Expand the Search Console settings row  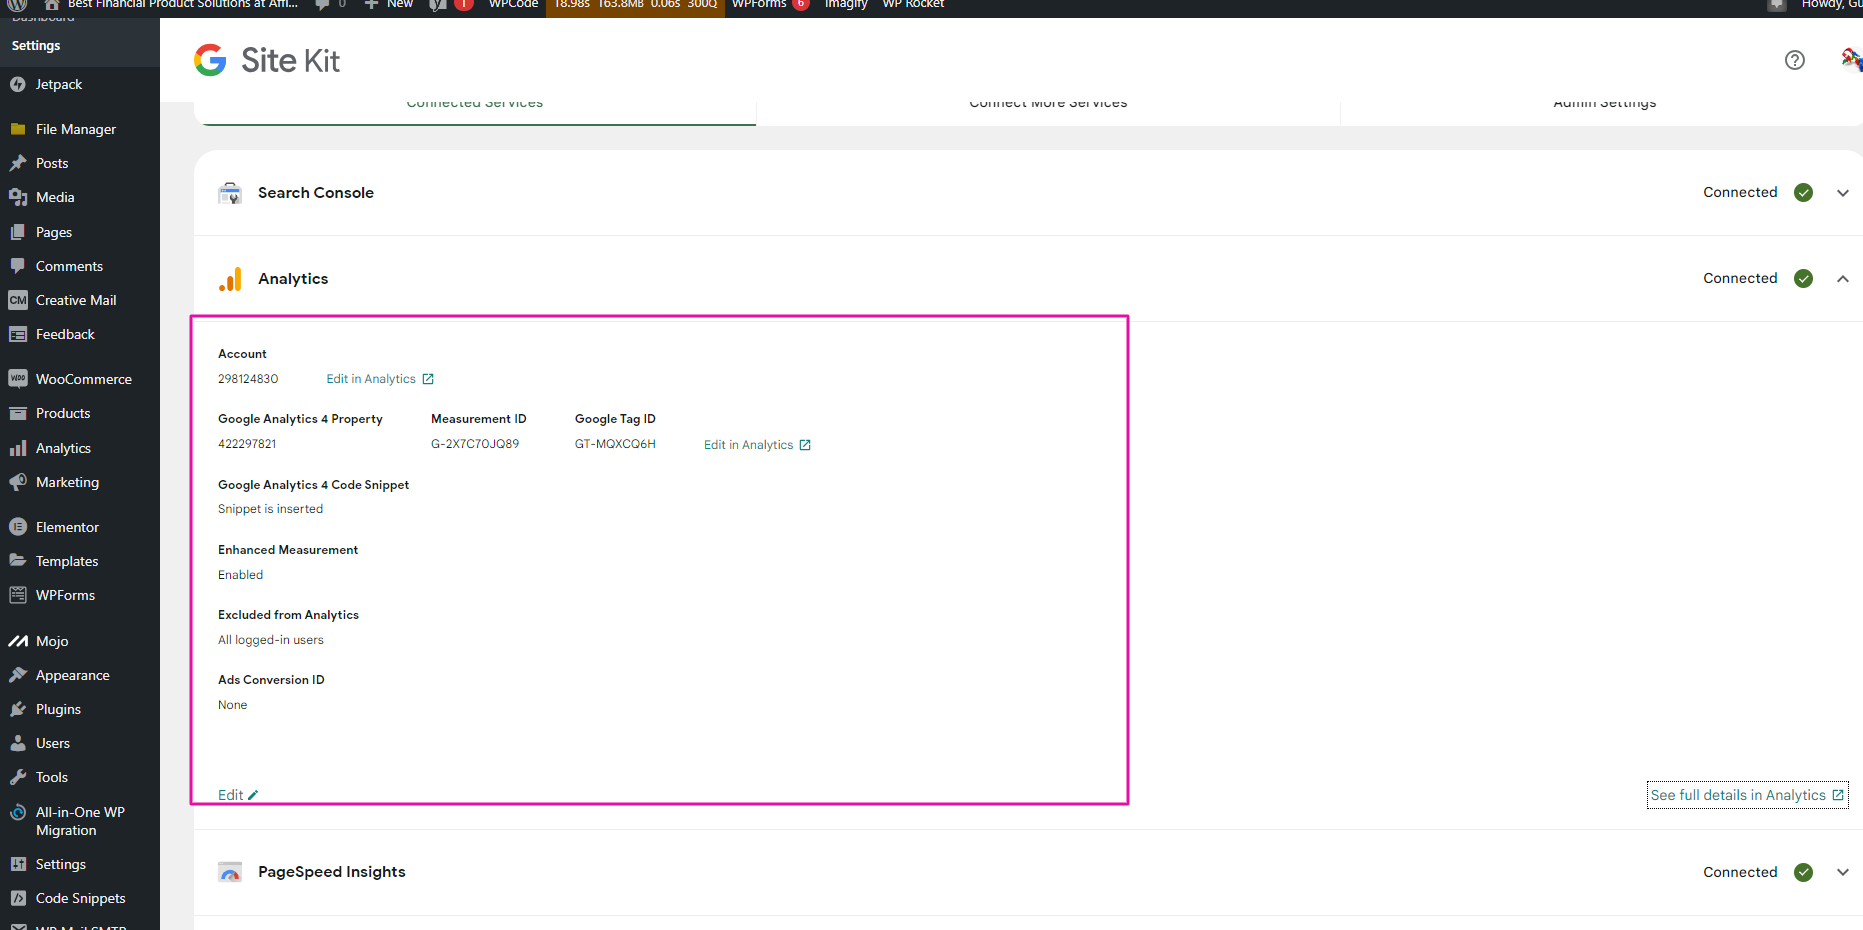coord(1842,193)
